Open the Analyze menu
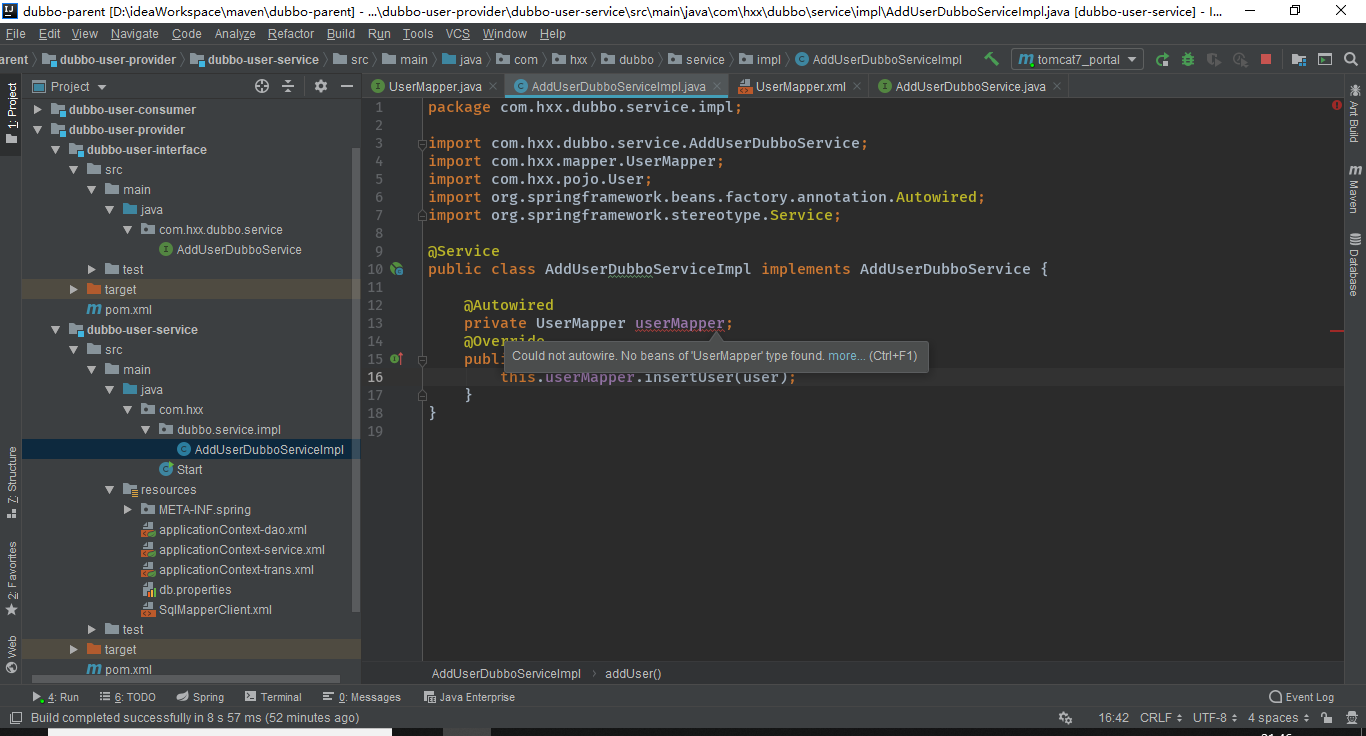The height and width of the screenshot is (736, 1366). coord(235,34)
